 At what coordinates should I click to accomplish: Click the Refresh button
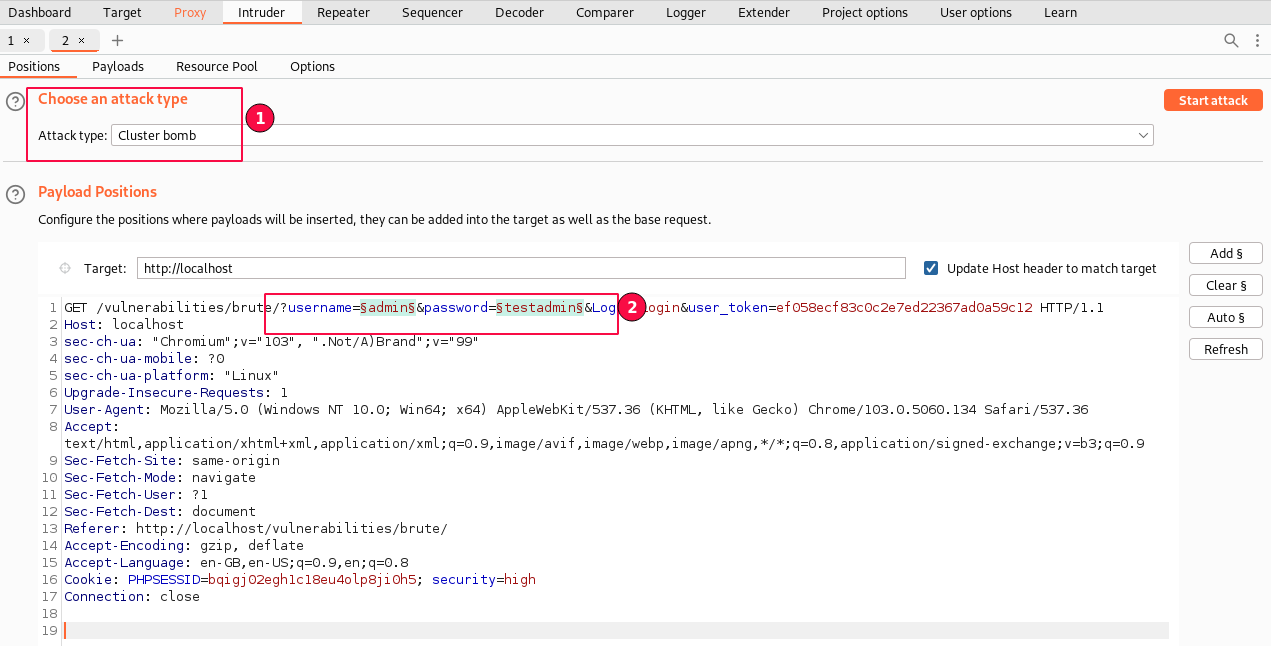1225,349
